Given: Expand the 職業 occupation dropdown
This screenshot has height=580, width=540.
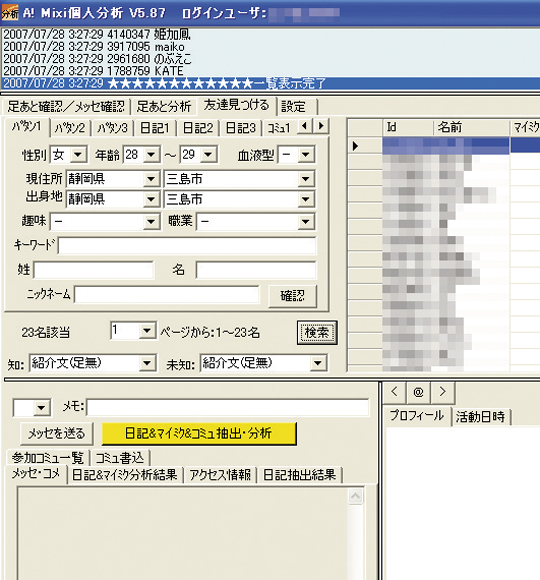Looking at the screenshot, I should click(x=306, y=222).
